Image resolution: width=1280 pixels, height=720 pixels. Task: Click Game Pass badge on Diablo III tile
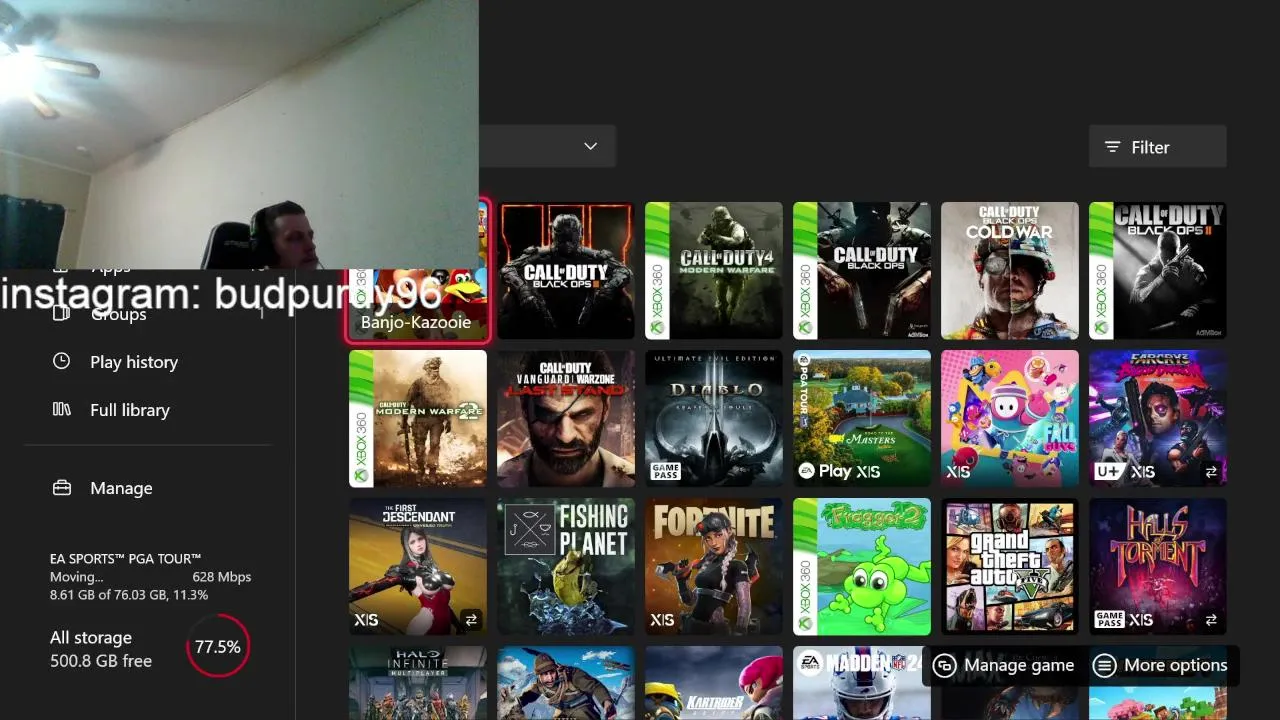(x=666, y=471)
